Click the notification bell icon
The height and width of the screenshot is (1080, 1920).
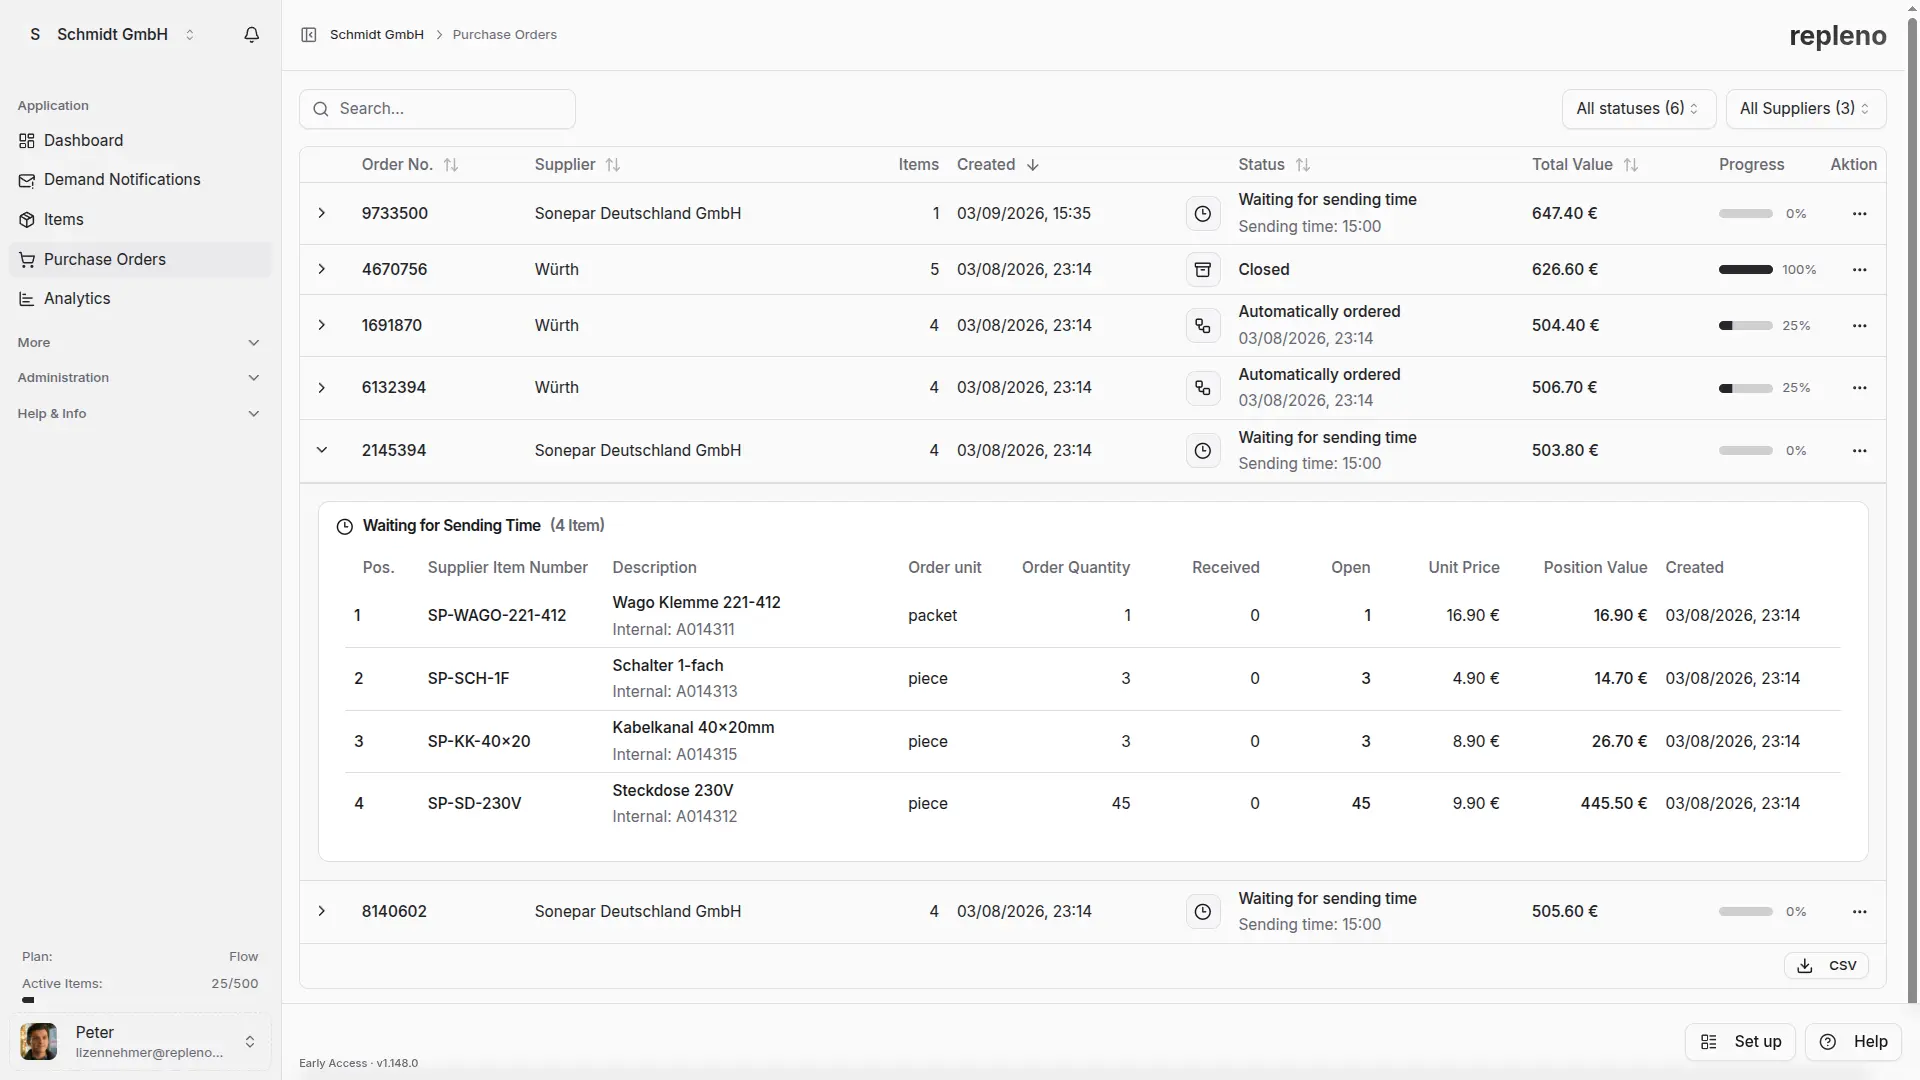(x=251, y=34)
